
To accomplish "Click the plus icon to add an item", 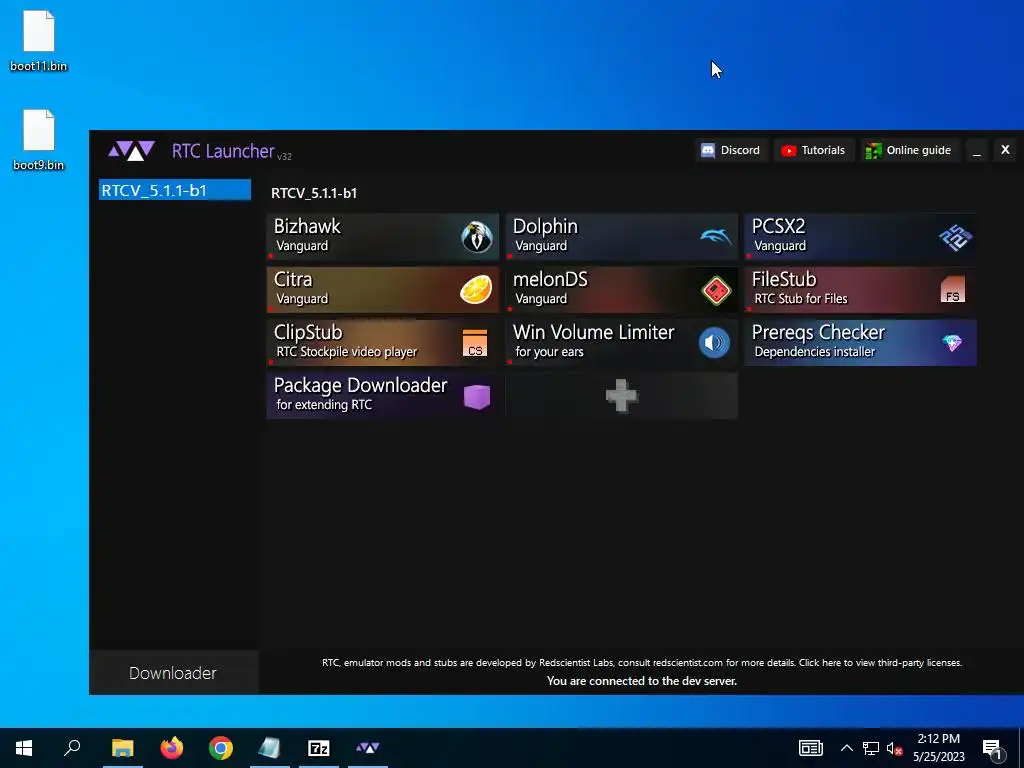I will pyautogui.click(x=622, y=396).
